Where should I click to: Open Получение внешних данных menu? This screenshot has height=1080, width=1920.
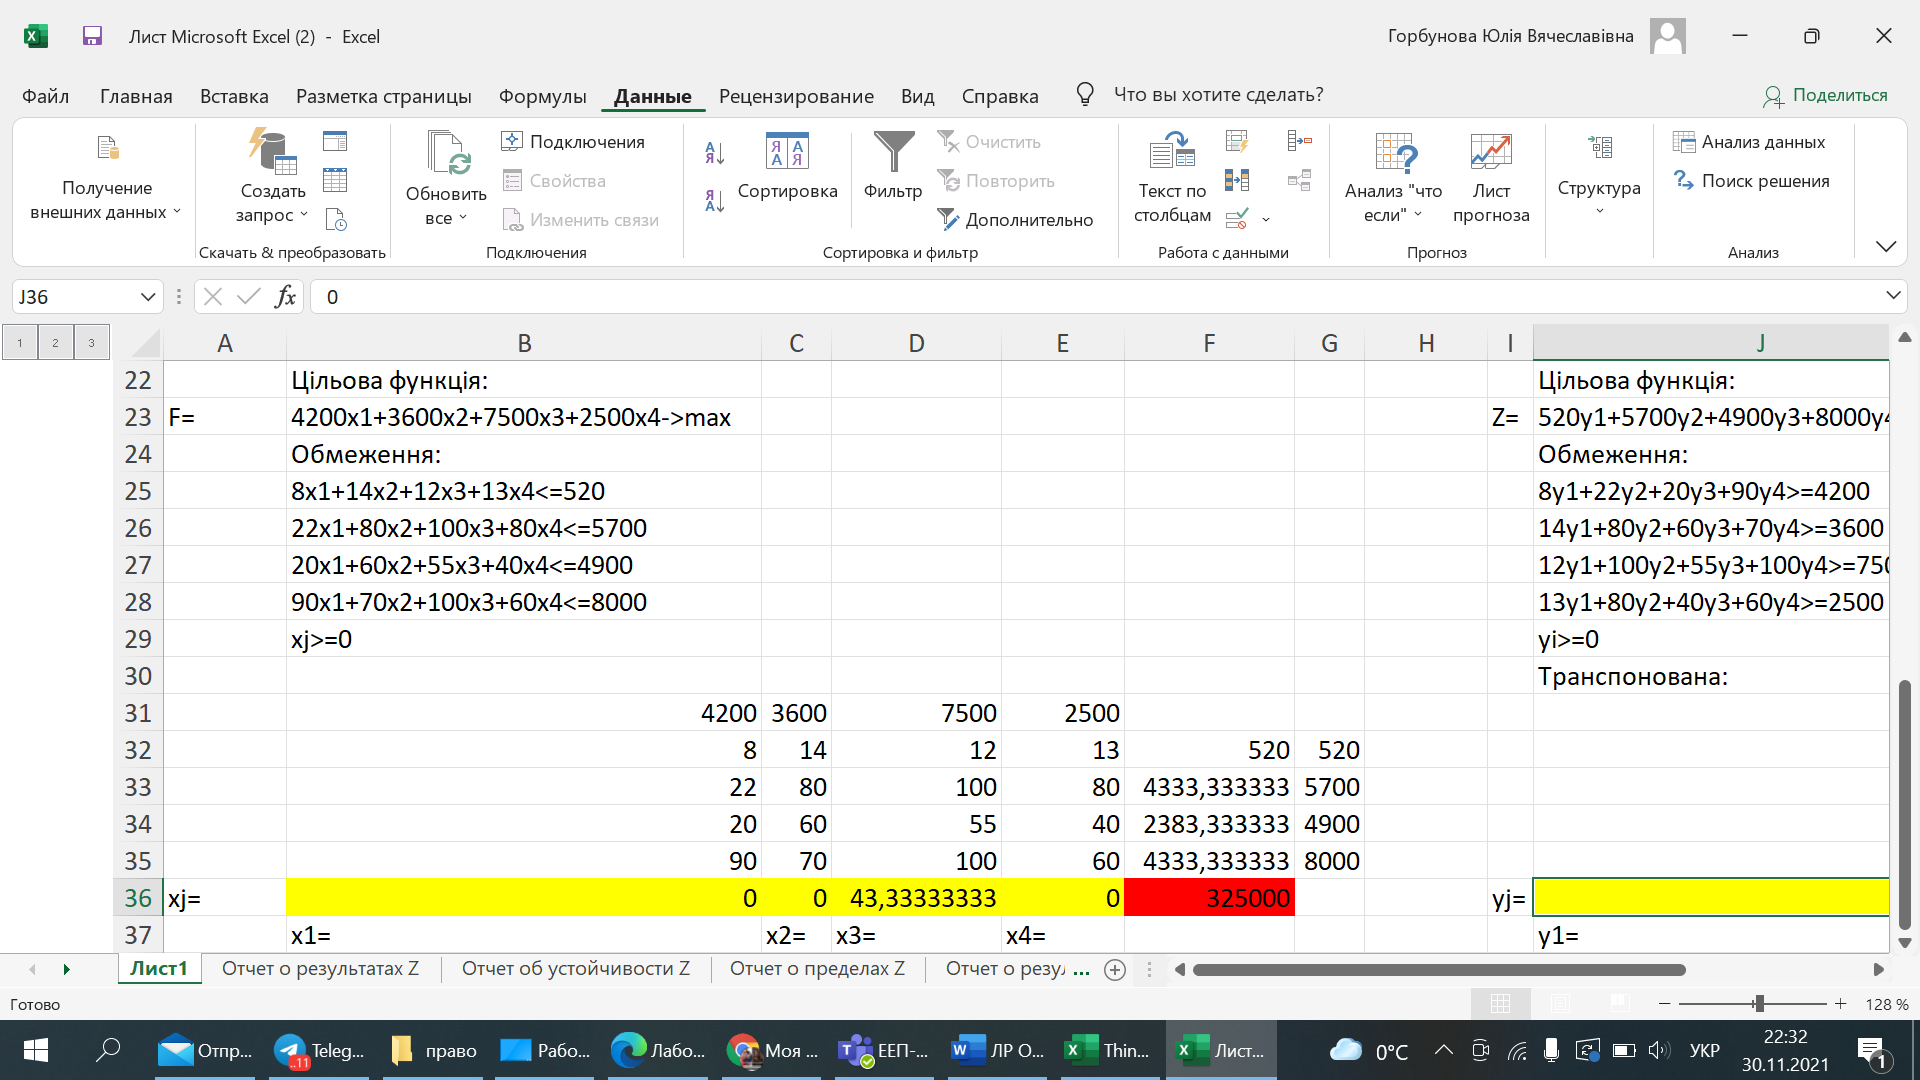[106, 176]
